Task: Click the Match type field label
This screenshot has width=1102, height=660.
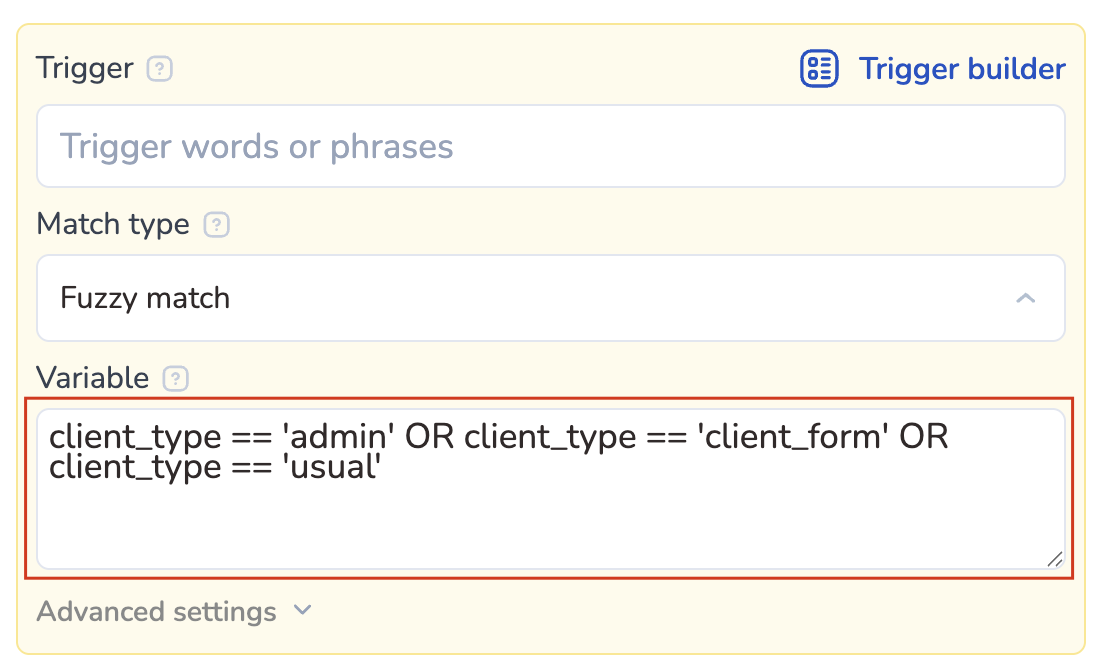Action: click(x=113, y=224)
